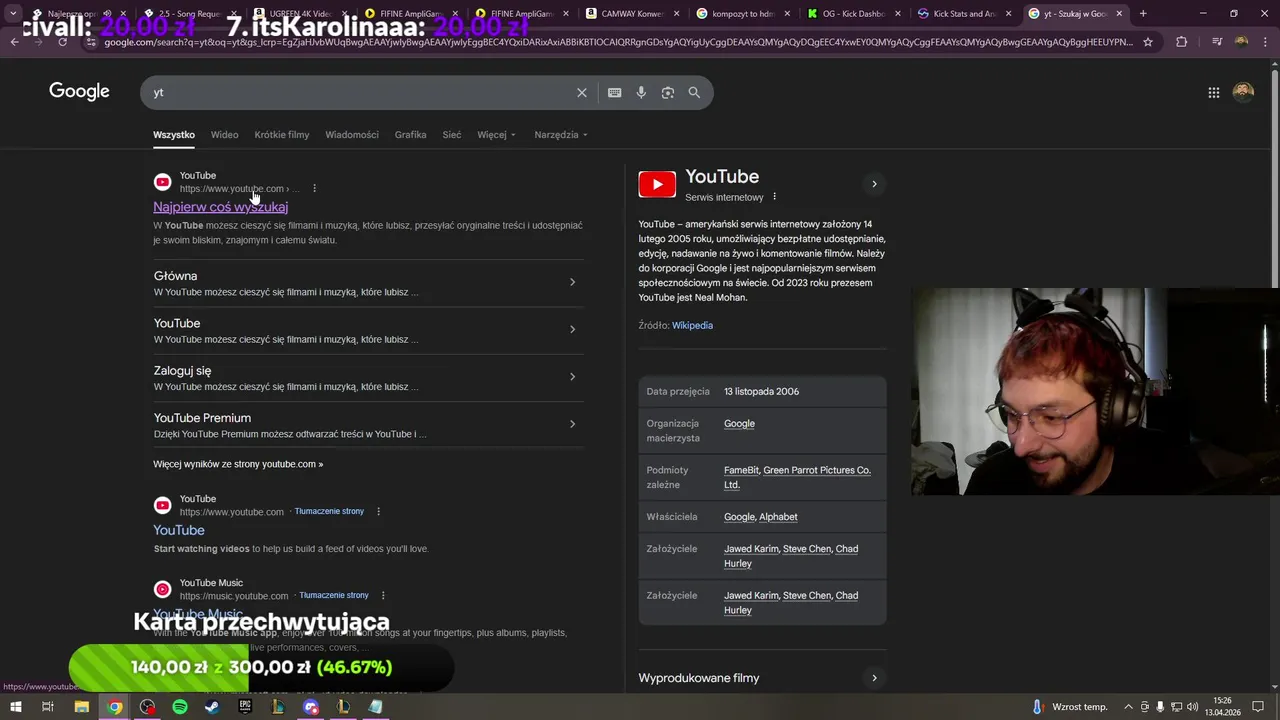Viewport: 1280px width, 720px height.
Task: Open Spotify from the taskbar
Action: tap(180, 707)
